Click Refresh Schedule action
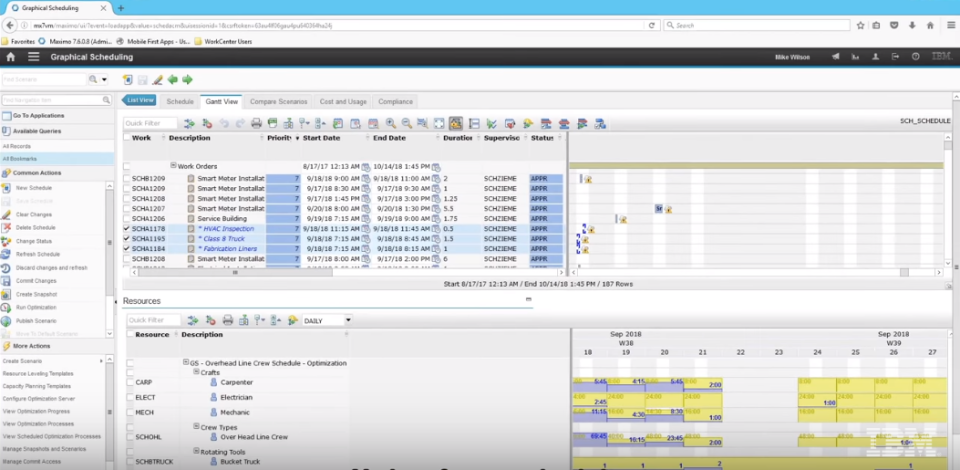This screenshot has width=960, height=470. pyautogui.click(x=38, y=254)
